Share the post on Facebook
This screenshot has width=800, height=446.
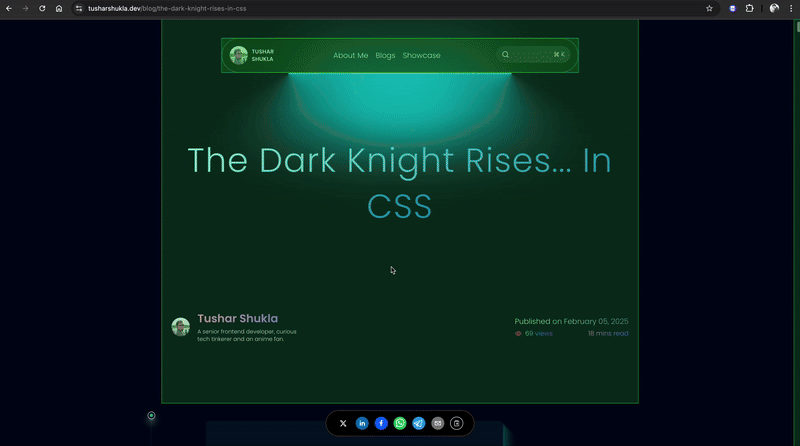tap(381, 424)
